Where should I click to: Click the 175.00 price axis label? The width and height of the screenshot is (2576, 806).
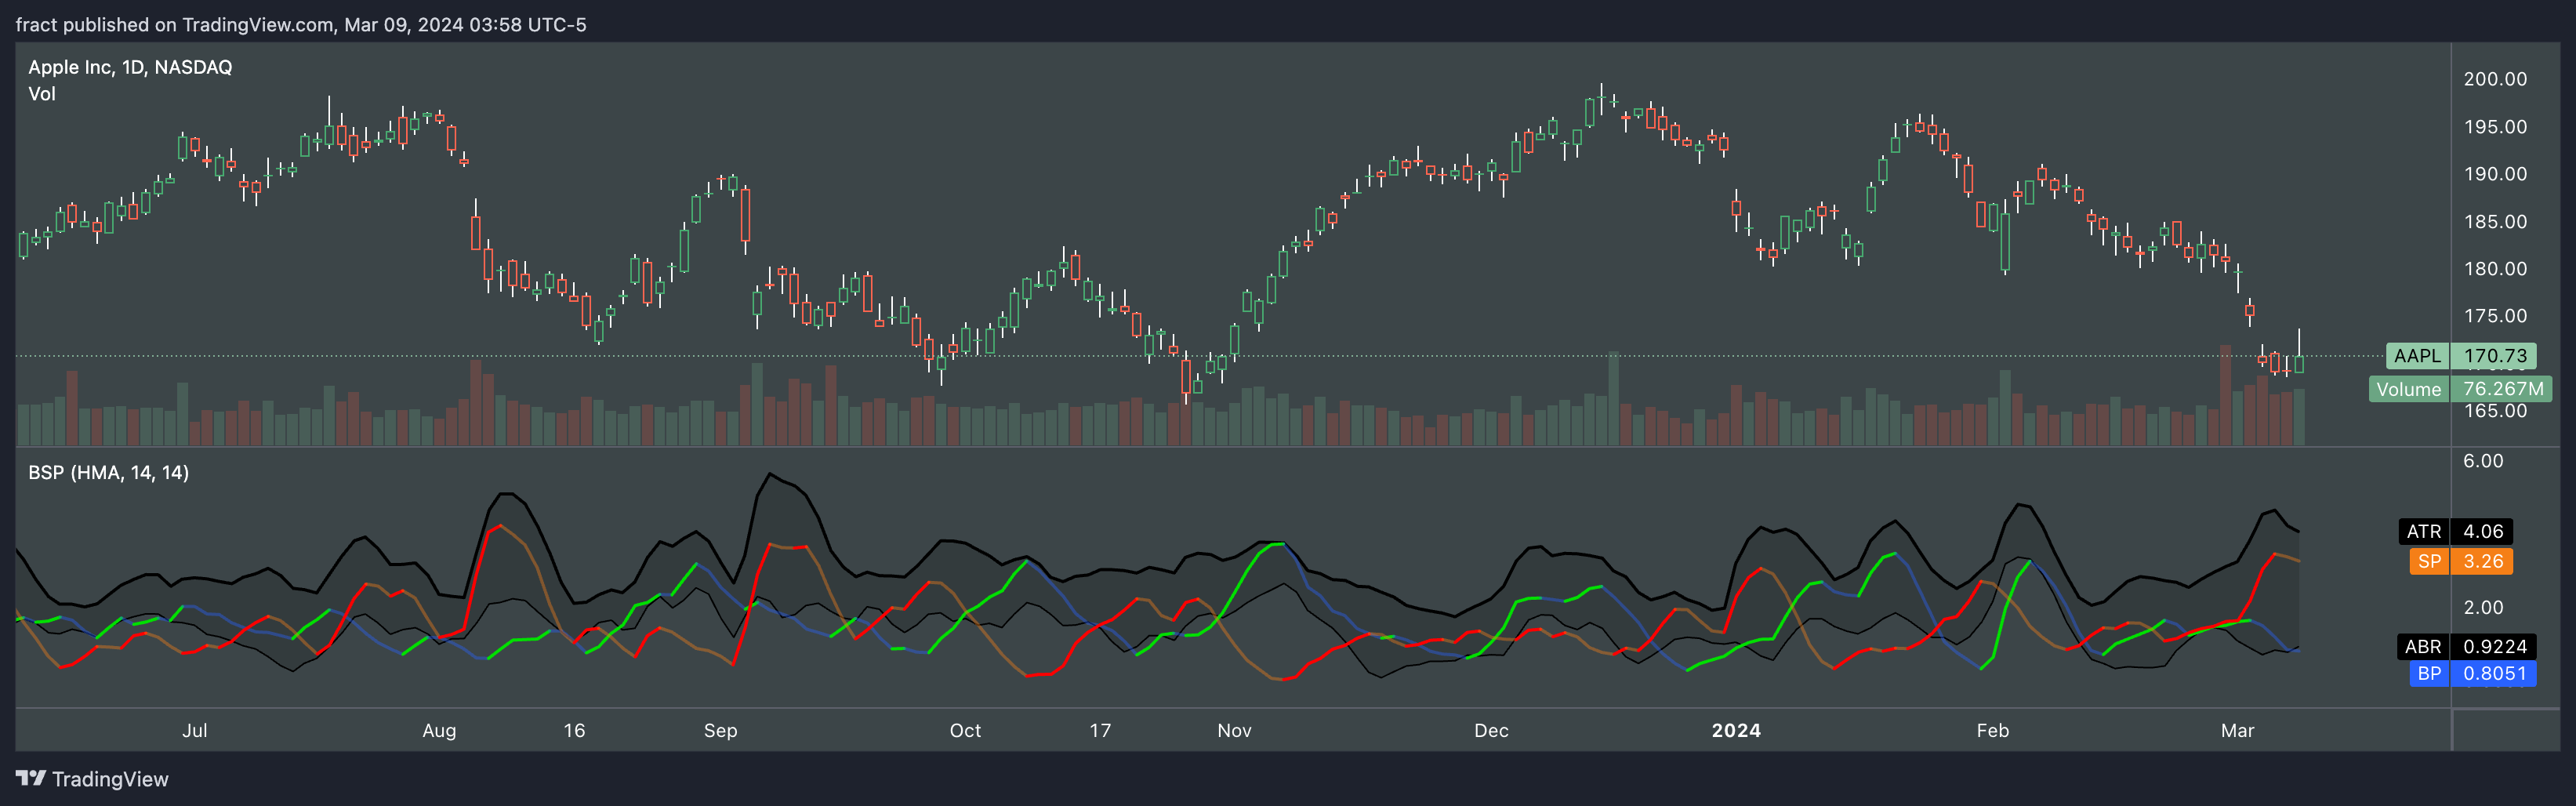point(2494,316)
